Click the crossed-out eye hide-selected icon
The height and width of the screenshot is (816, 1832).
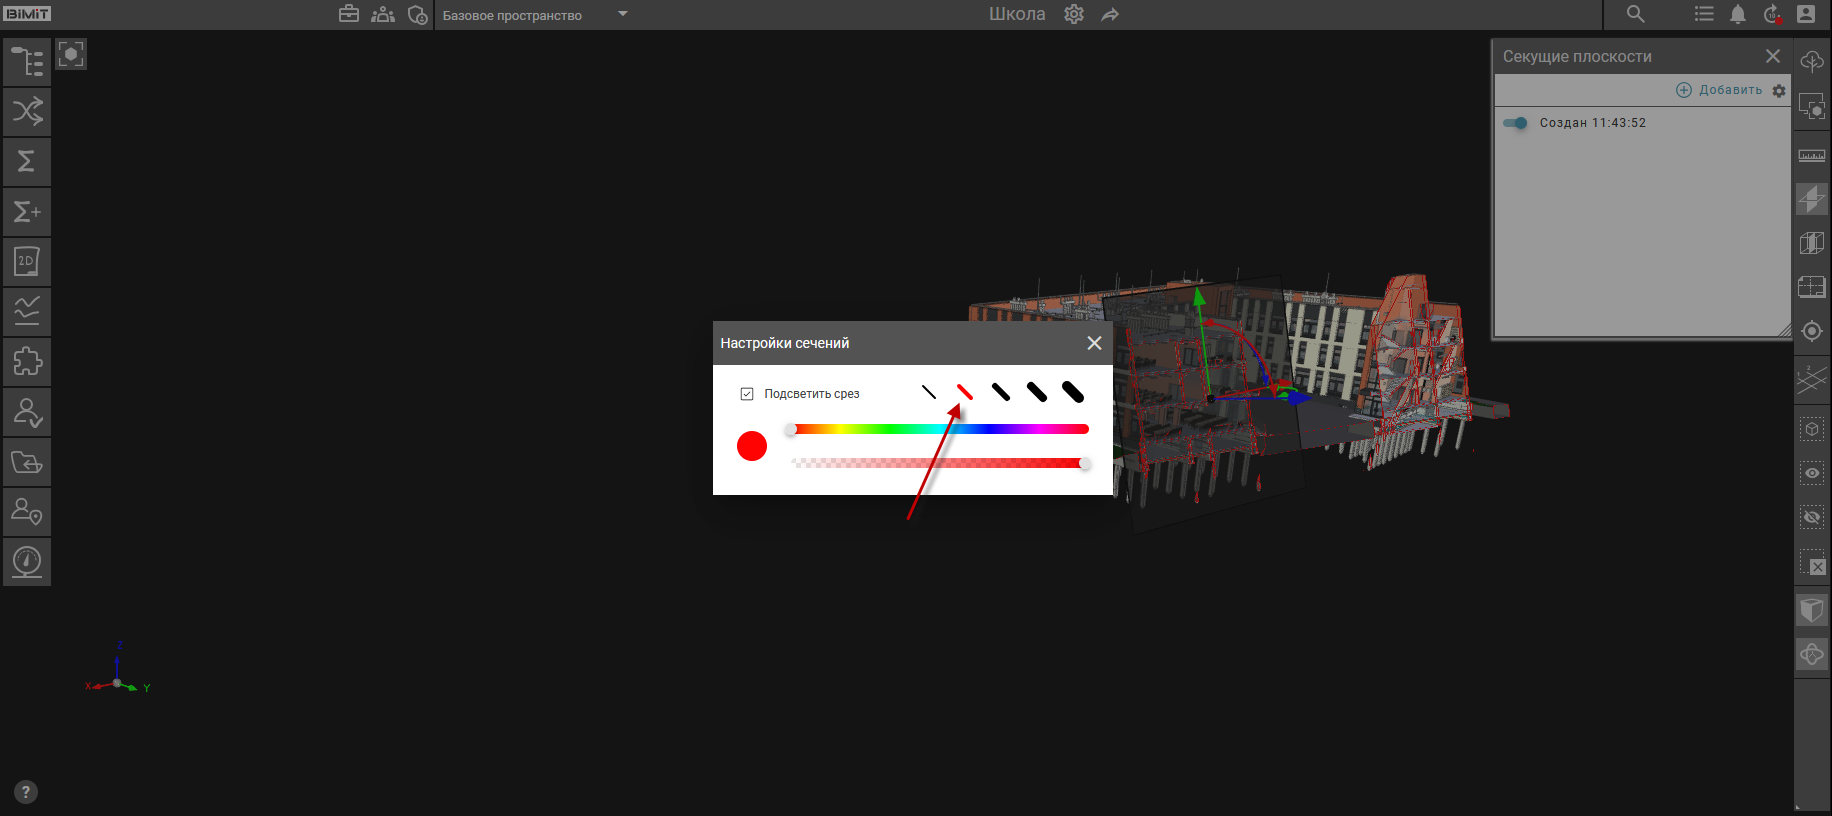point(1811,517)
